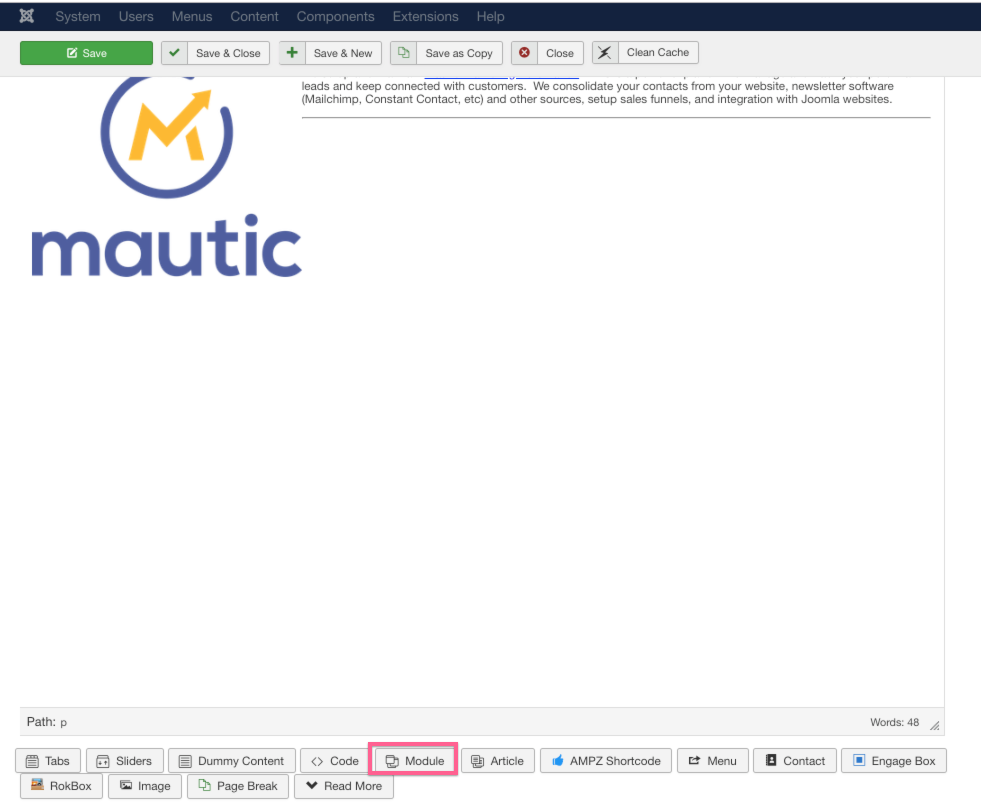Click the Save & Close label
The width and height of the screenshot is (981, 810).
pos(228,53)
